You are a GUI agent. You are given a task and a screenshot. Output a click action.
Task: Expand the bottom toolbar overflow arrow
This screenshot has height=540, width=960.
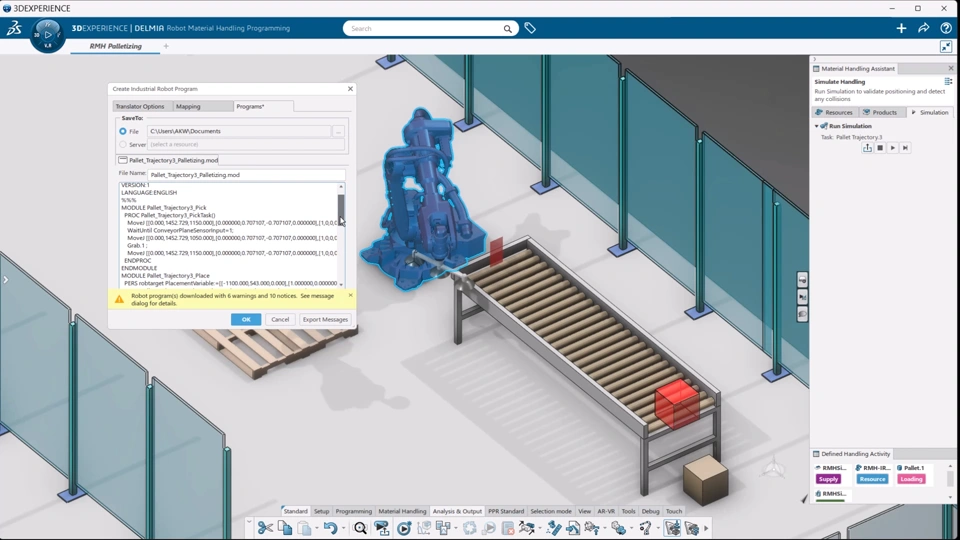(706, 528)
